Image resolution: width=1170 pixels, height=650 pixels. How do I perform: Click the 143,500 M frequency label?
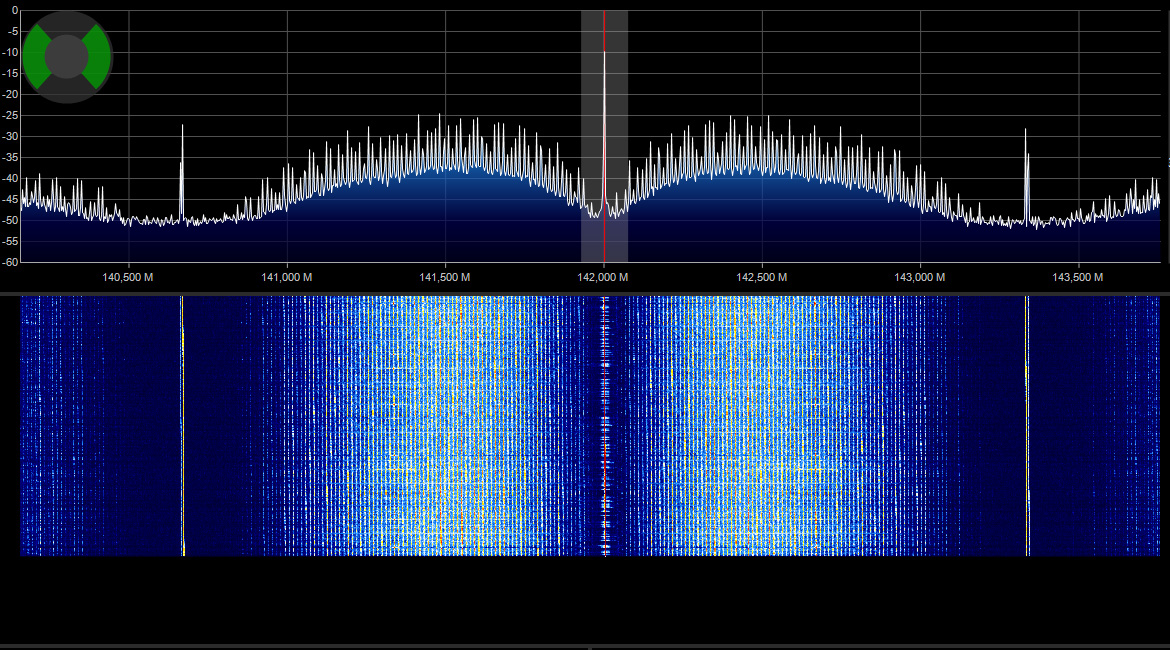pyautogui.click(x=1078, y=278)
